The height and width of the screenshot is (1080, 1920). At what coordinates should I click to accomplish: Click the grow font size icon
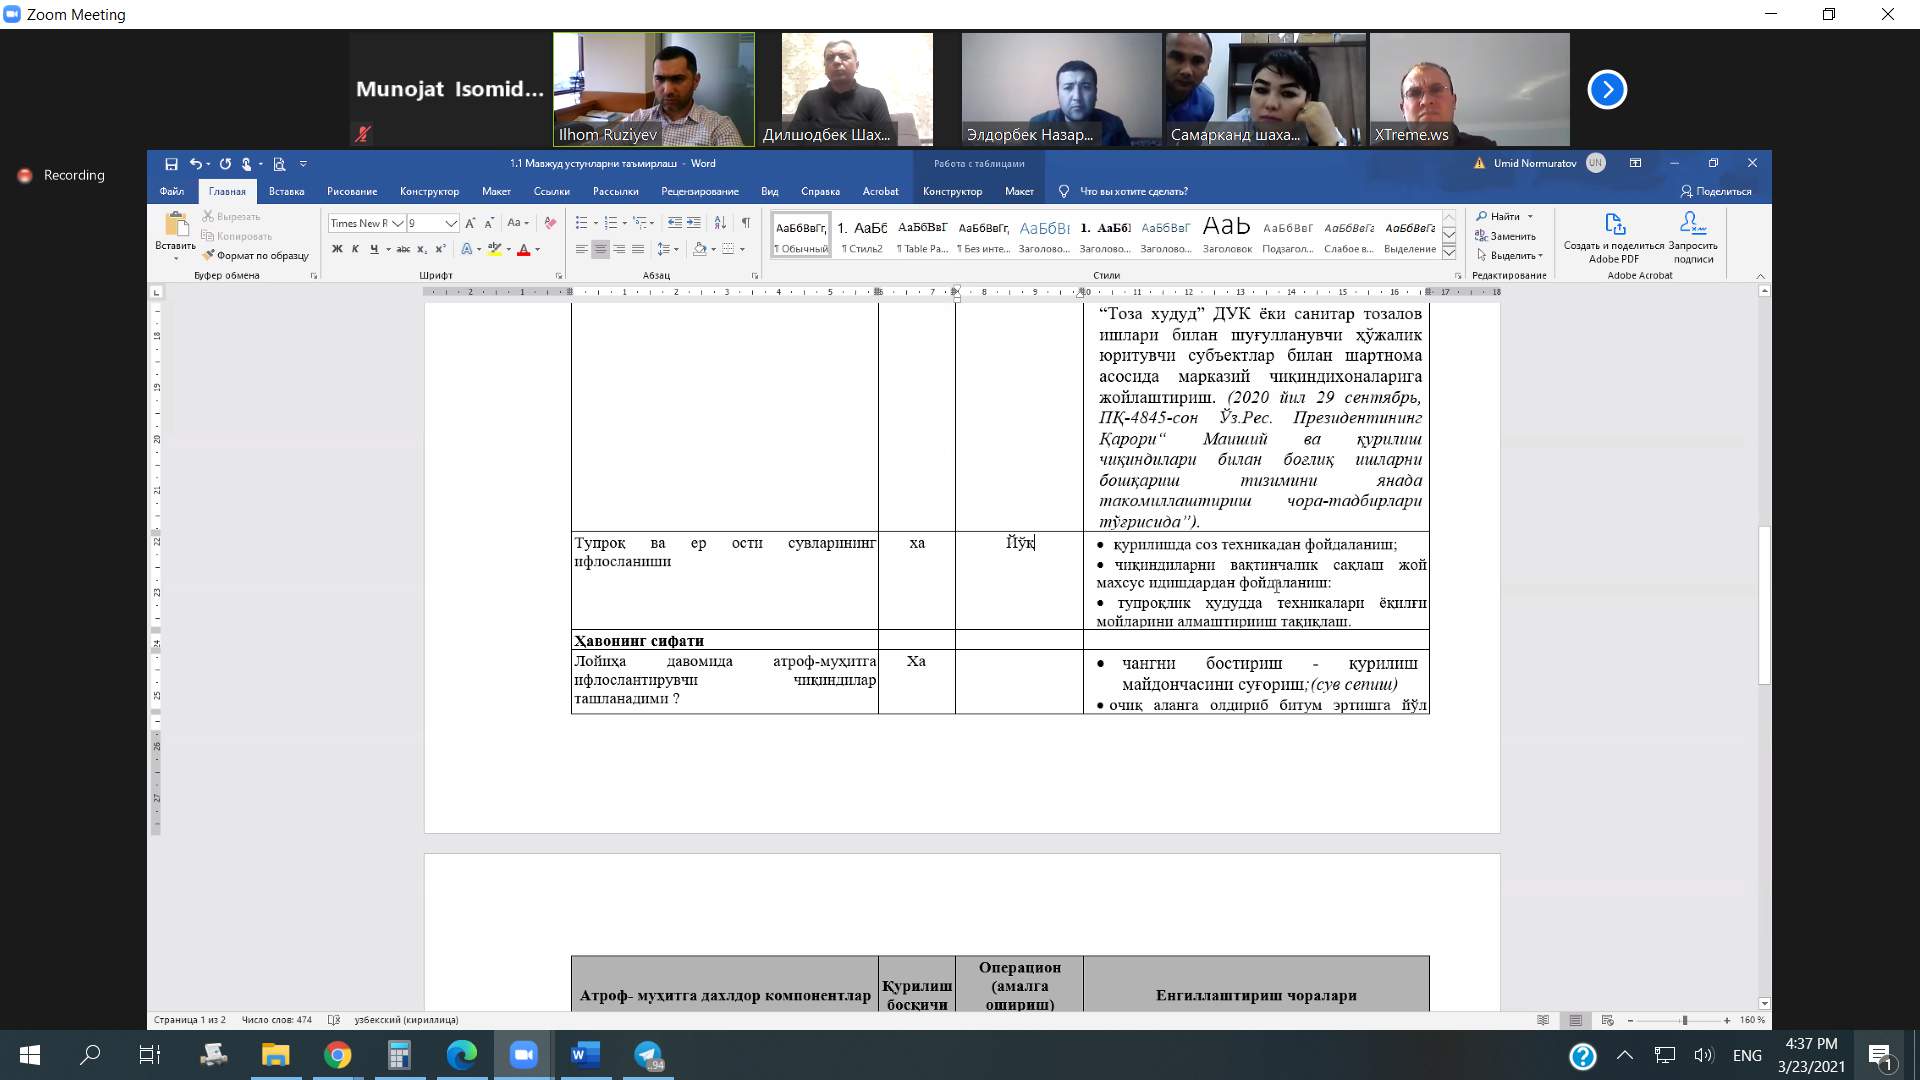[x=470, y=223]
